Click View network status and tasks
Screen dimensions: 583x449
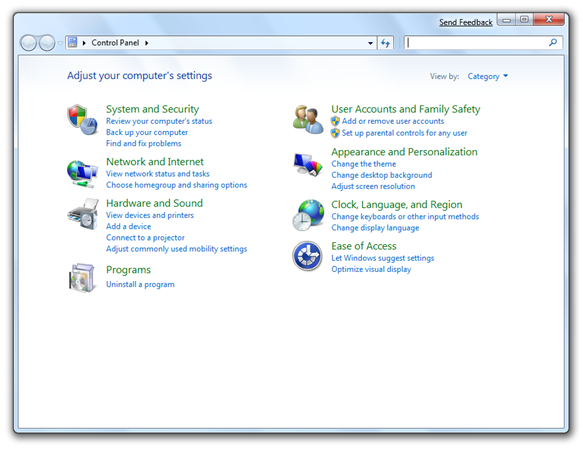point(158,174)
